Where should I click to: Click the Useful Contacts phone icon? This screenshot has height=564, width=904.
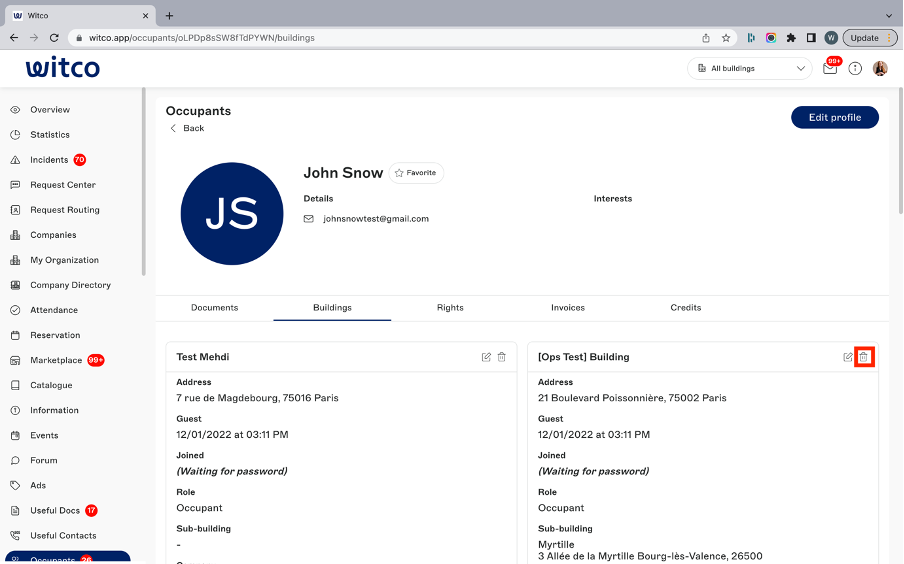tap(16, 536)
